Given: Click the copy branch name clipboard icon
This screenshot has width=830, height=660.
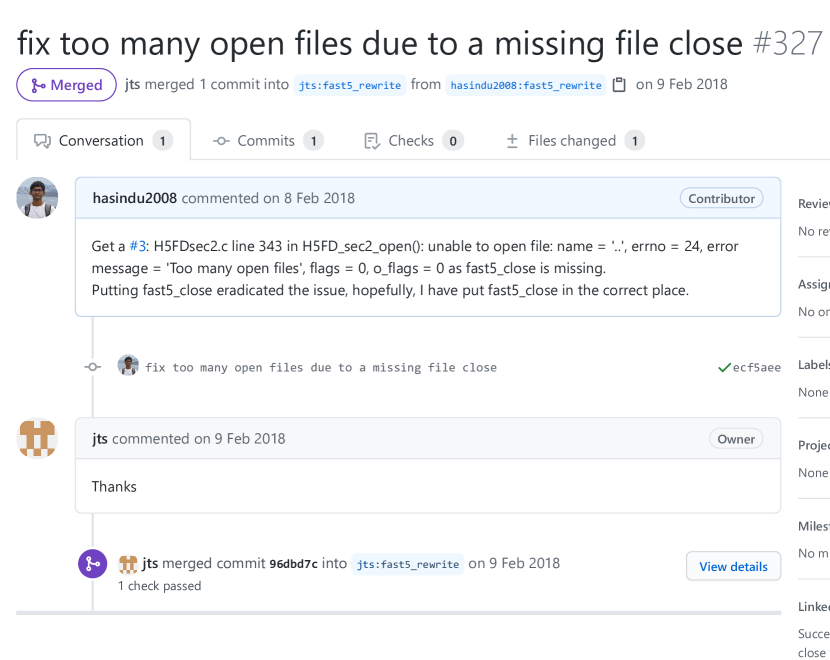Looking at the screenshot, I should pyautogui.click(x=619, y=85).
